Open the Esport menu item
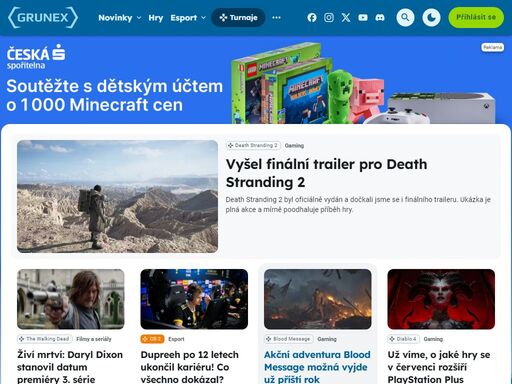This screenshot has height=384, width=512. point(184,18)
